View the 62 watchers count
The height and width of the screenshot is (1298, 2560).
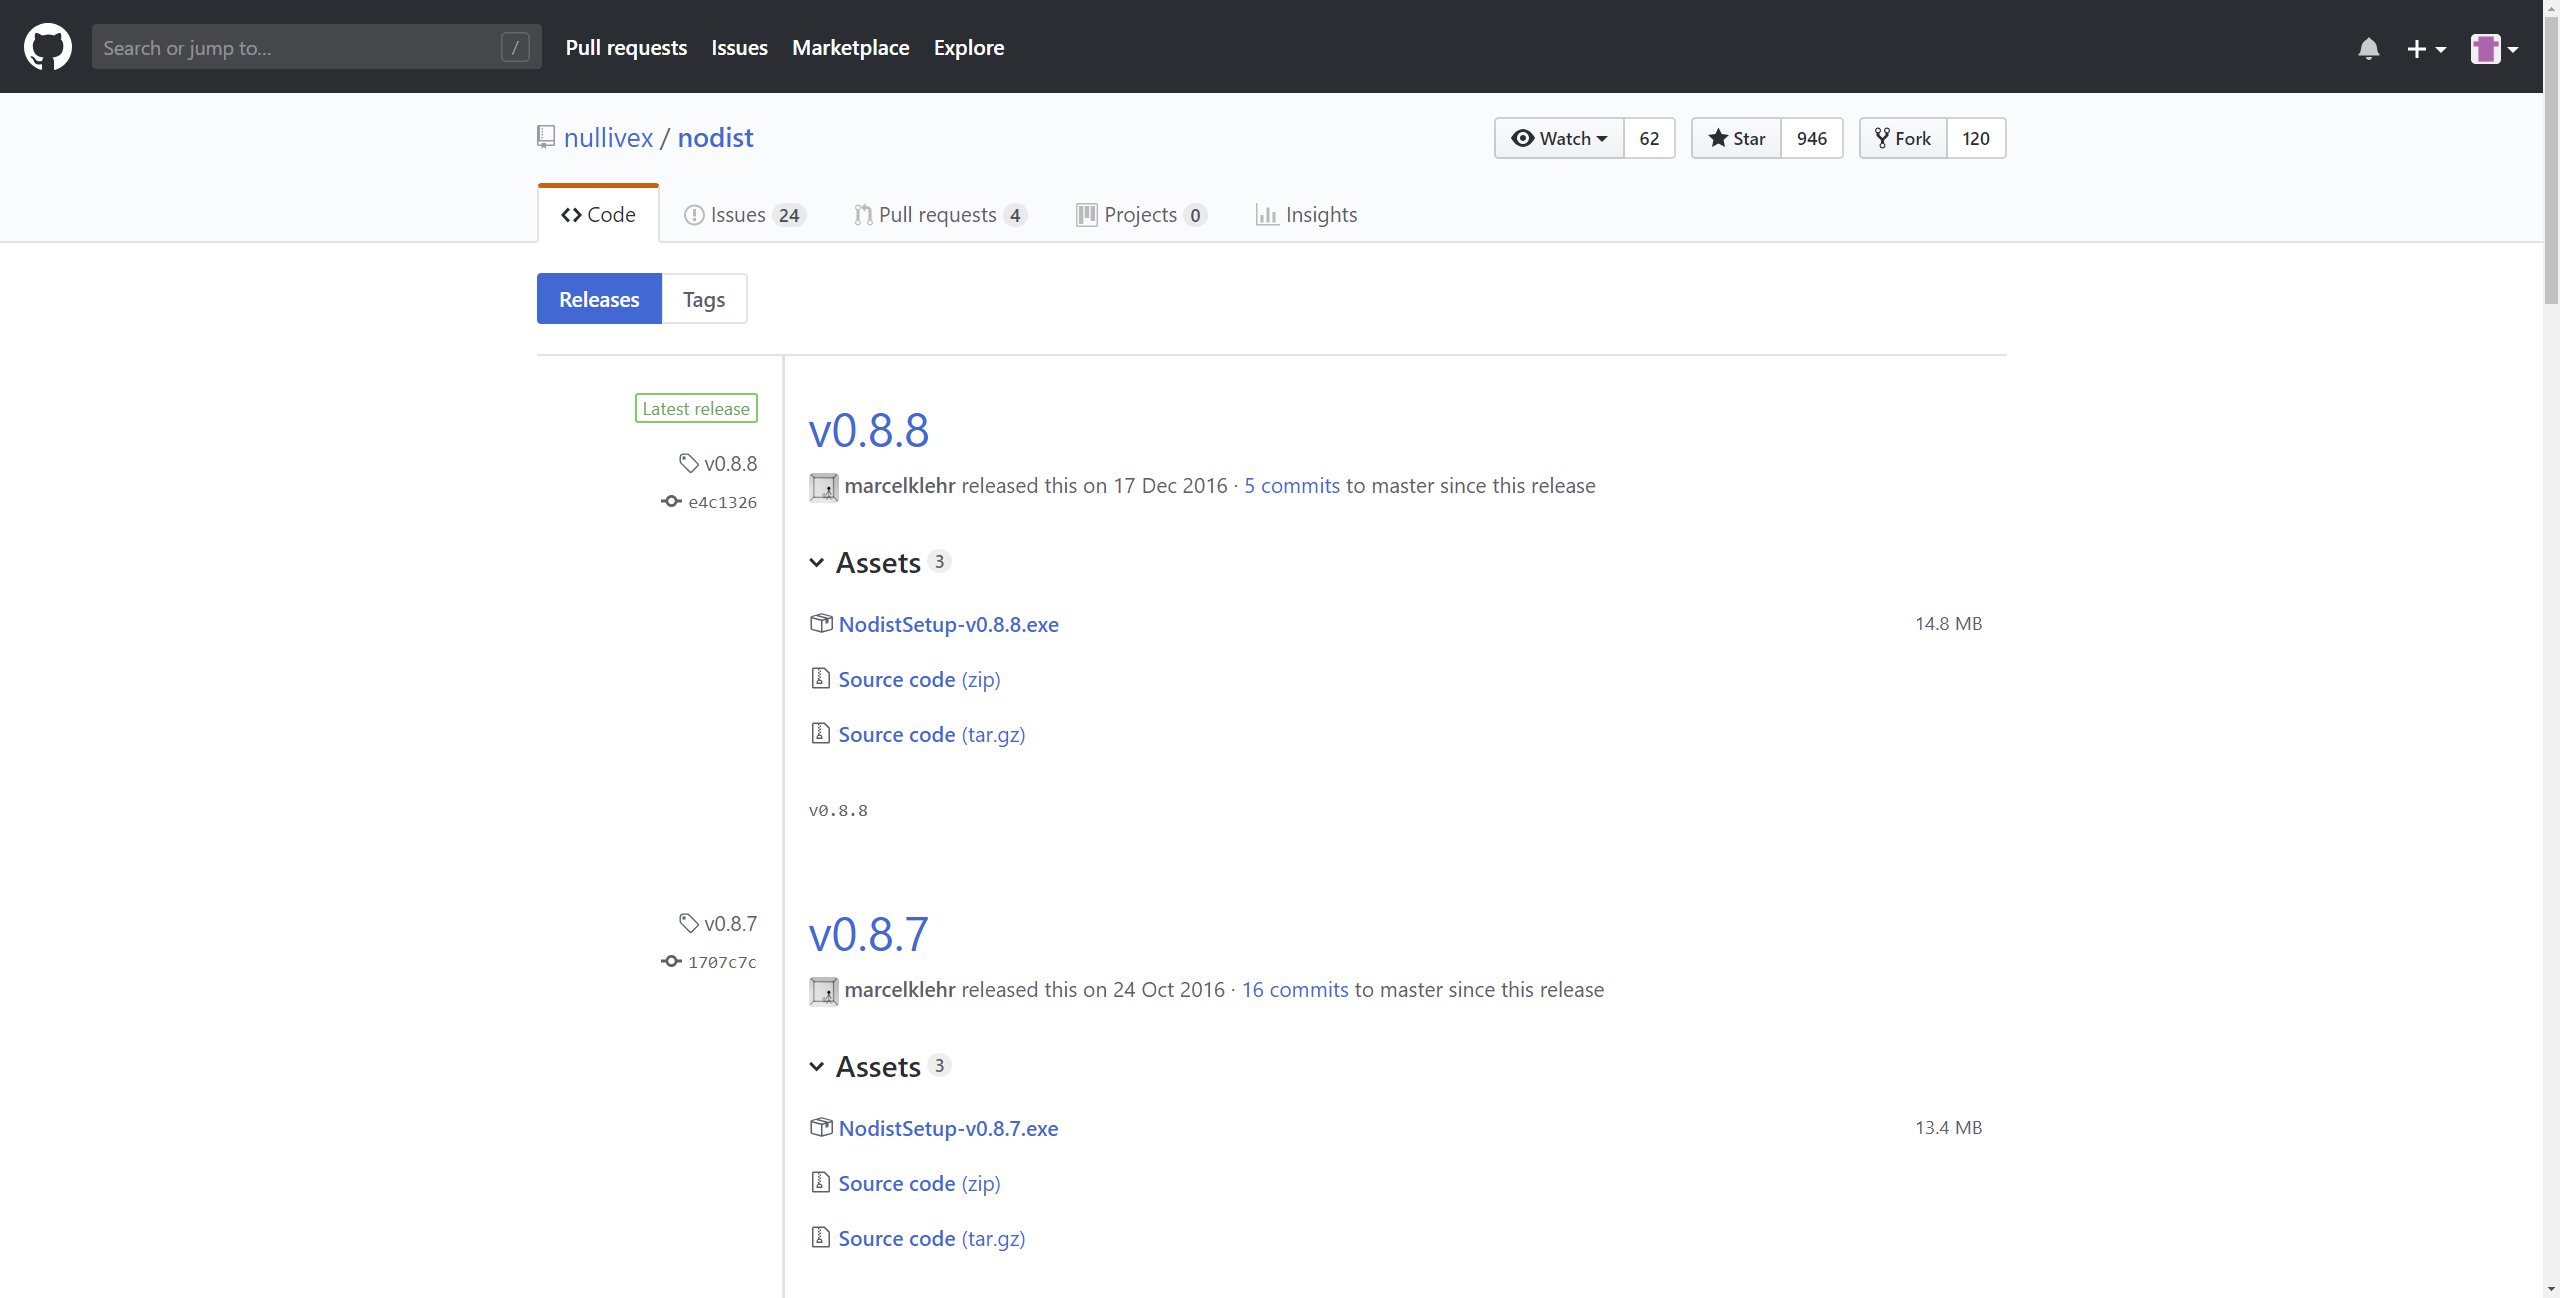pos(1649,138)
